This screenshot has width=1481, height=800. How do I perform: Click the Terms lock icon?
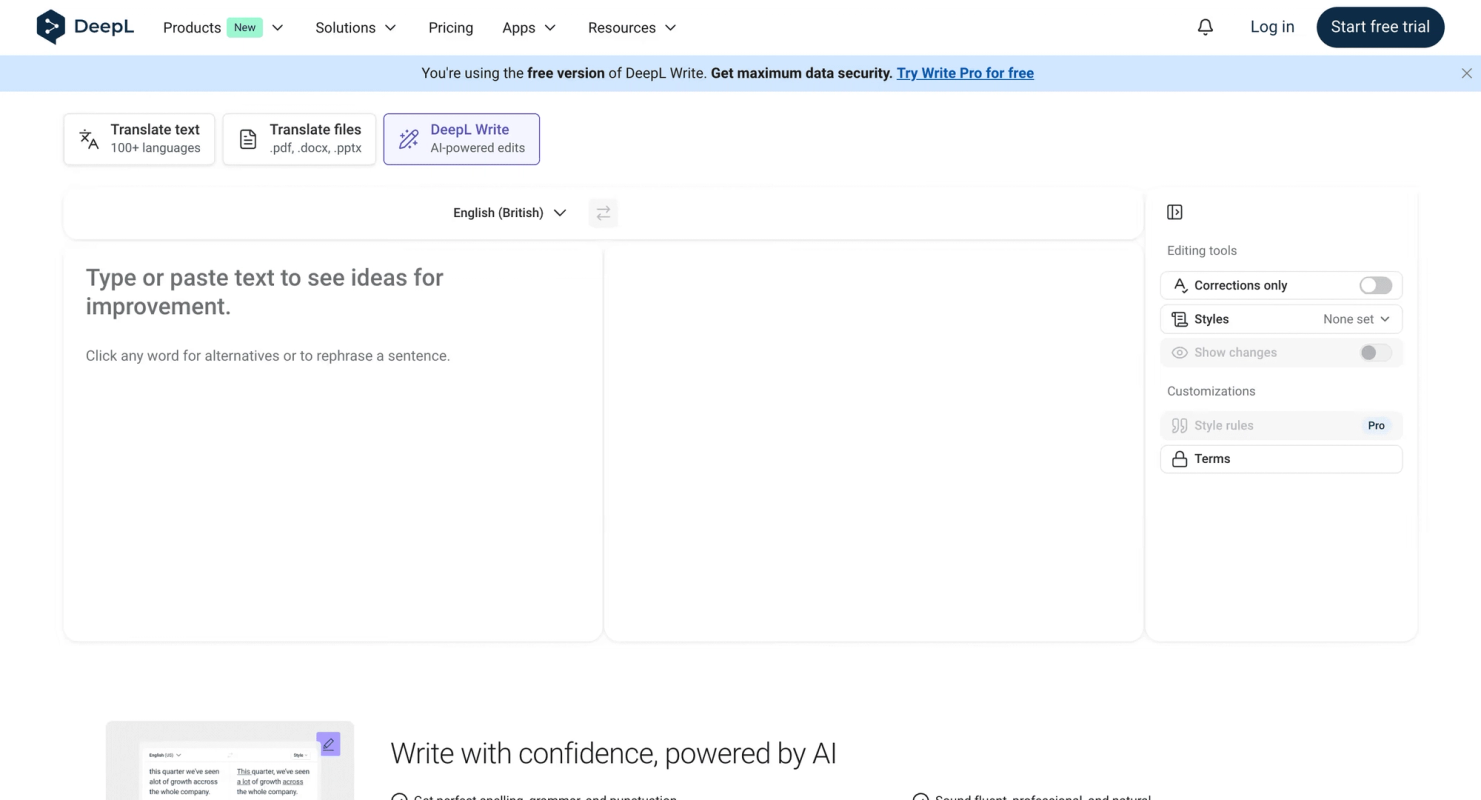click(x=1180, y=459)
